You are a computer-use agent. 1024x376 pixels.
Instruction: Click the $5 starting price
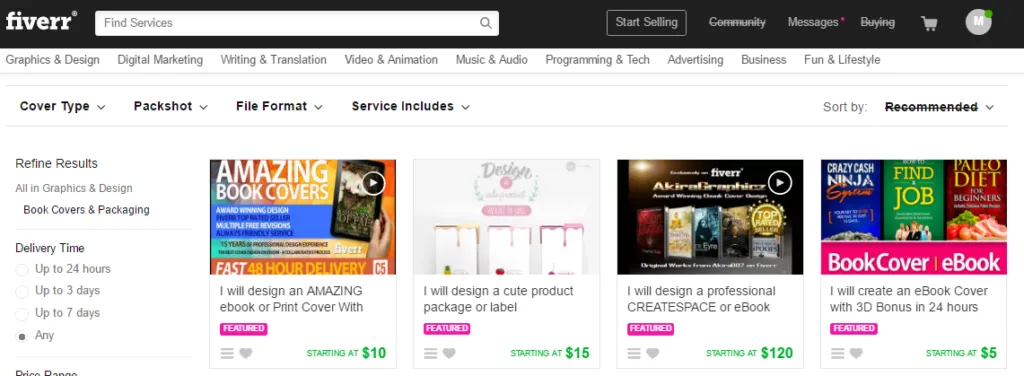tap(989, 353)
